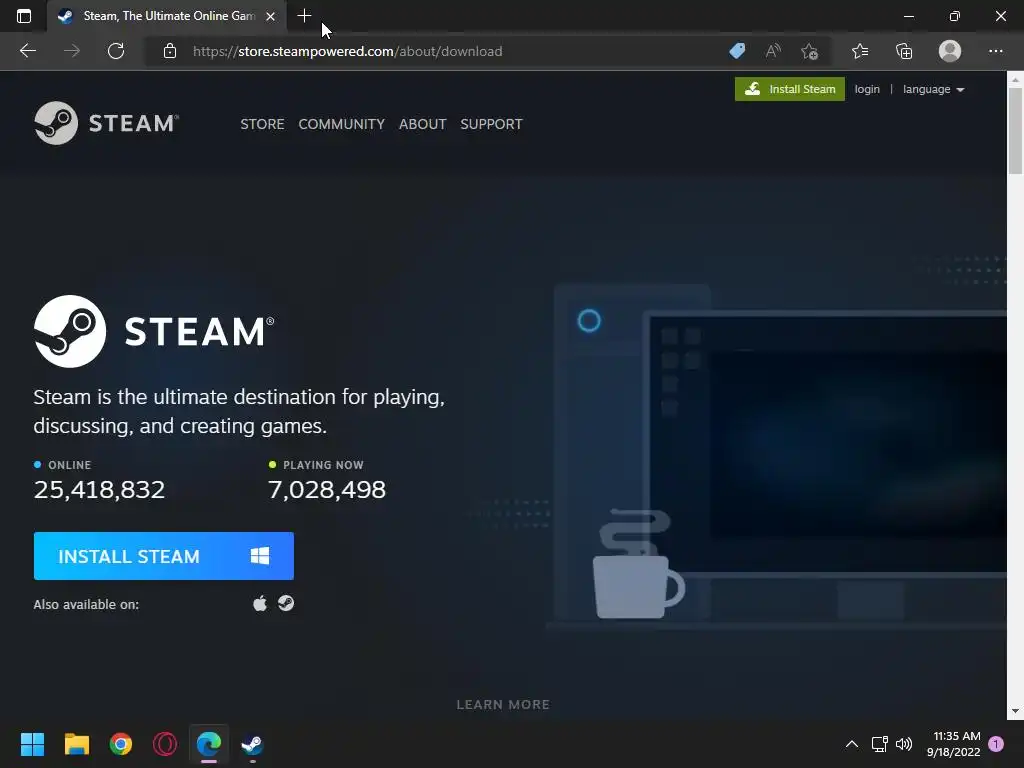Image resolution: width=1024 pixels, height=768 pixels.
Task: Click the scrollbar down arrow
Action: point(1015,711)
